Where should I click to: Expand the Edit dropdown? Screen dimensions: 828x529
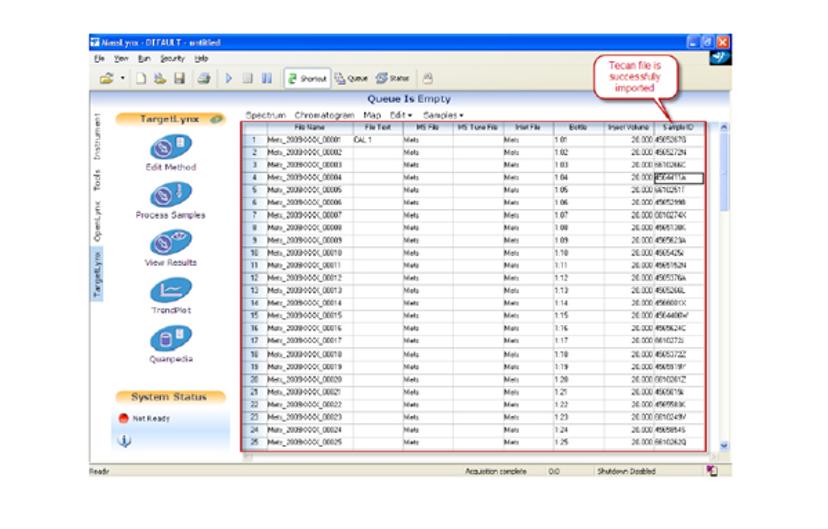(x=401, y=115)
